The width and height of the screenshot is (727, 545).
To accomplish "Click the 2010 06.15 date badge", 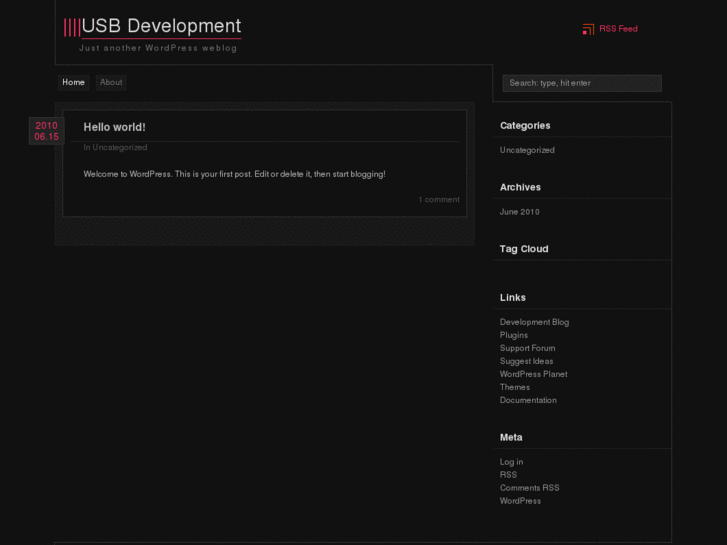I will (46, 131).
